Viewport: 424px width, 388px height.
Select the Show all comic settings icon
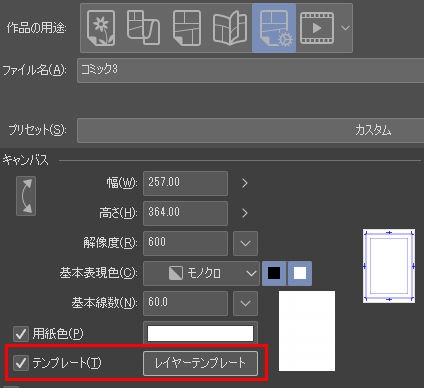point(274,28)
